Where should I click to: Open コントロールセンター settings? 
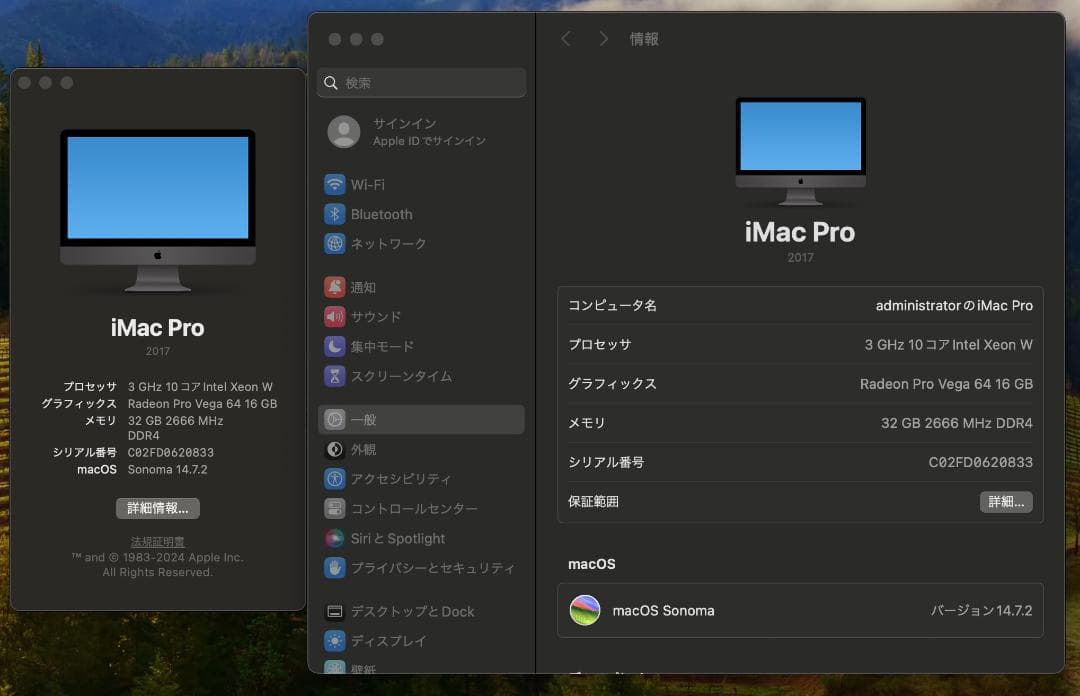(x=410, y=508)
